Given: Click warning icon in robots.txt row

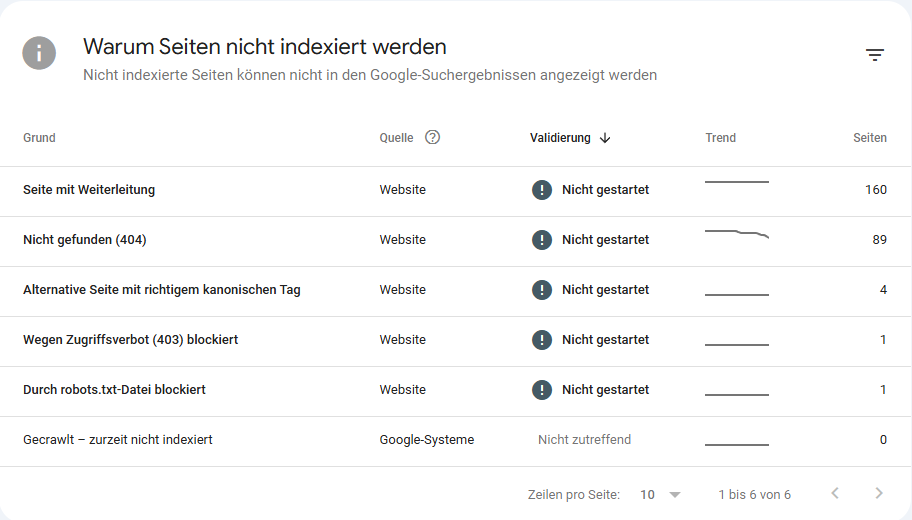Looking at the screenshot, I should [542, 390].
